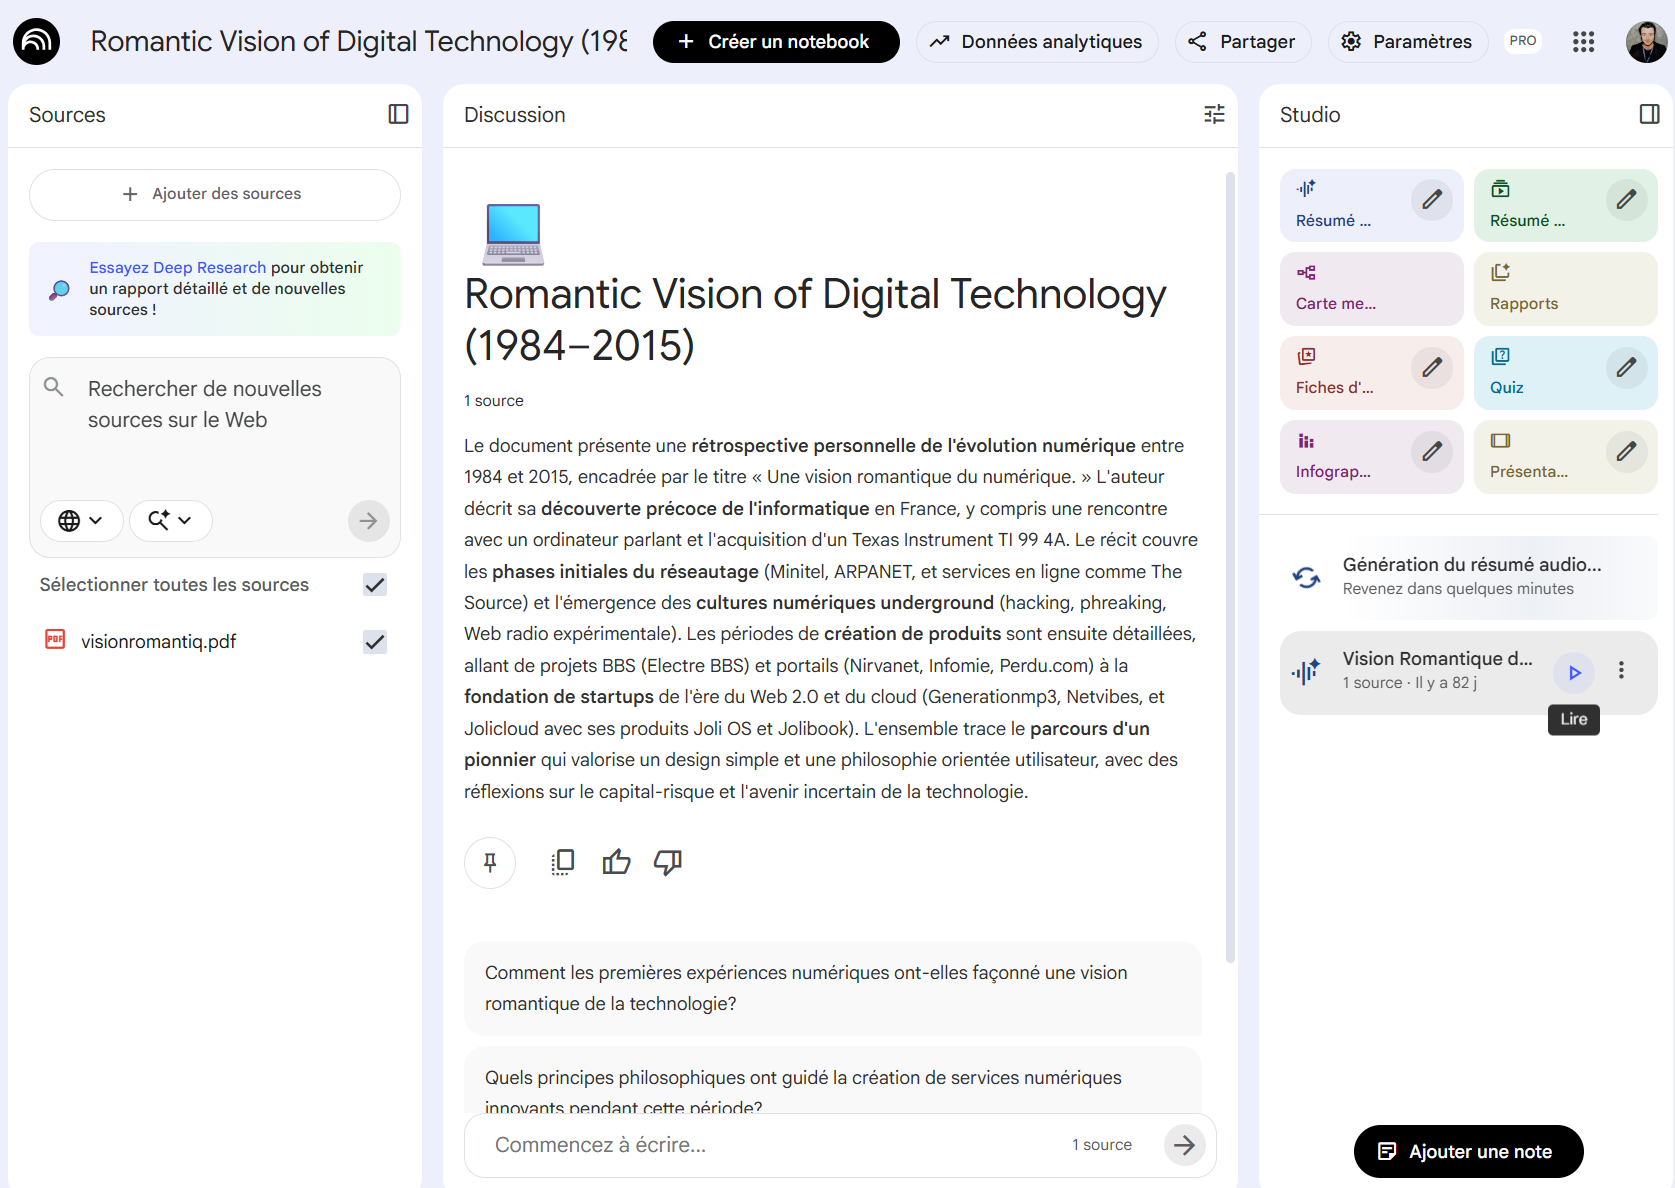Screen dimensions: 1675x1188
Task: Click the PRO badge
Action: click(x=1523, y=41)
